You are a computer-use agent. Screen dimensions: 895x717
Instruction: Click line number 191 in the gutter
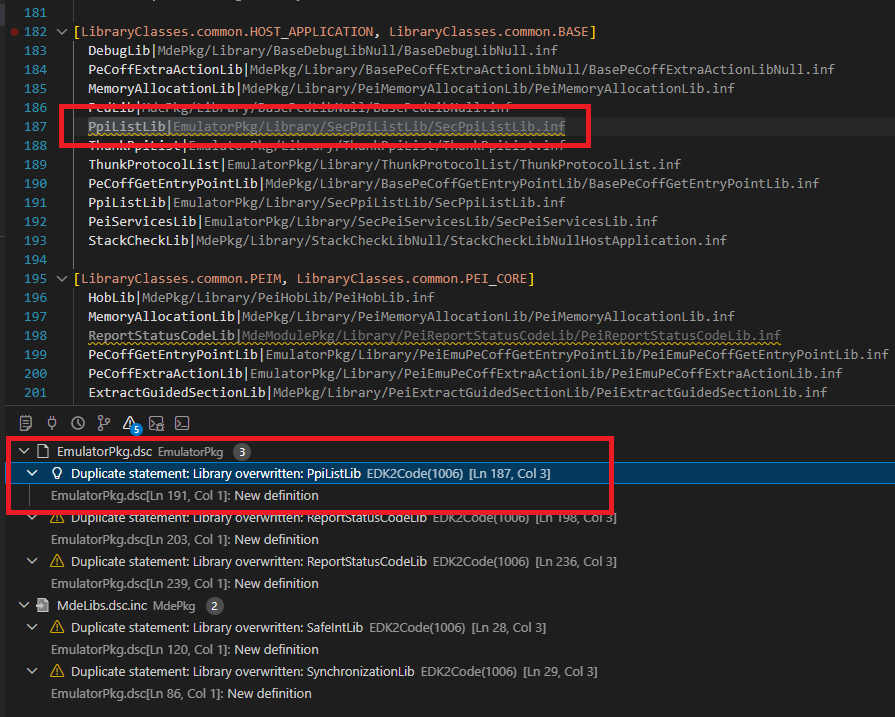[35, 203]
